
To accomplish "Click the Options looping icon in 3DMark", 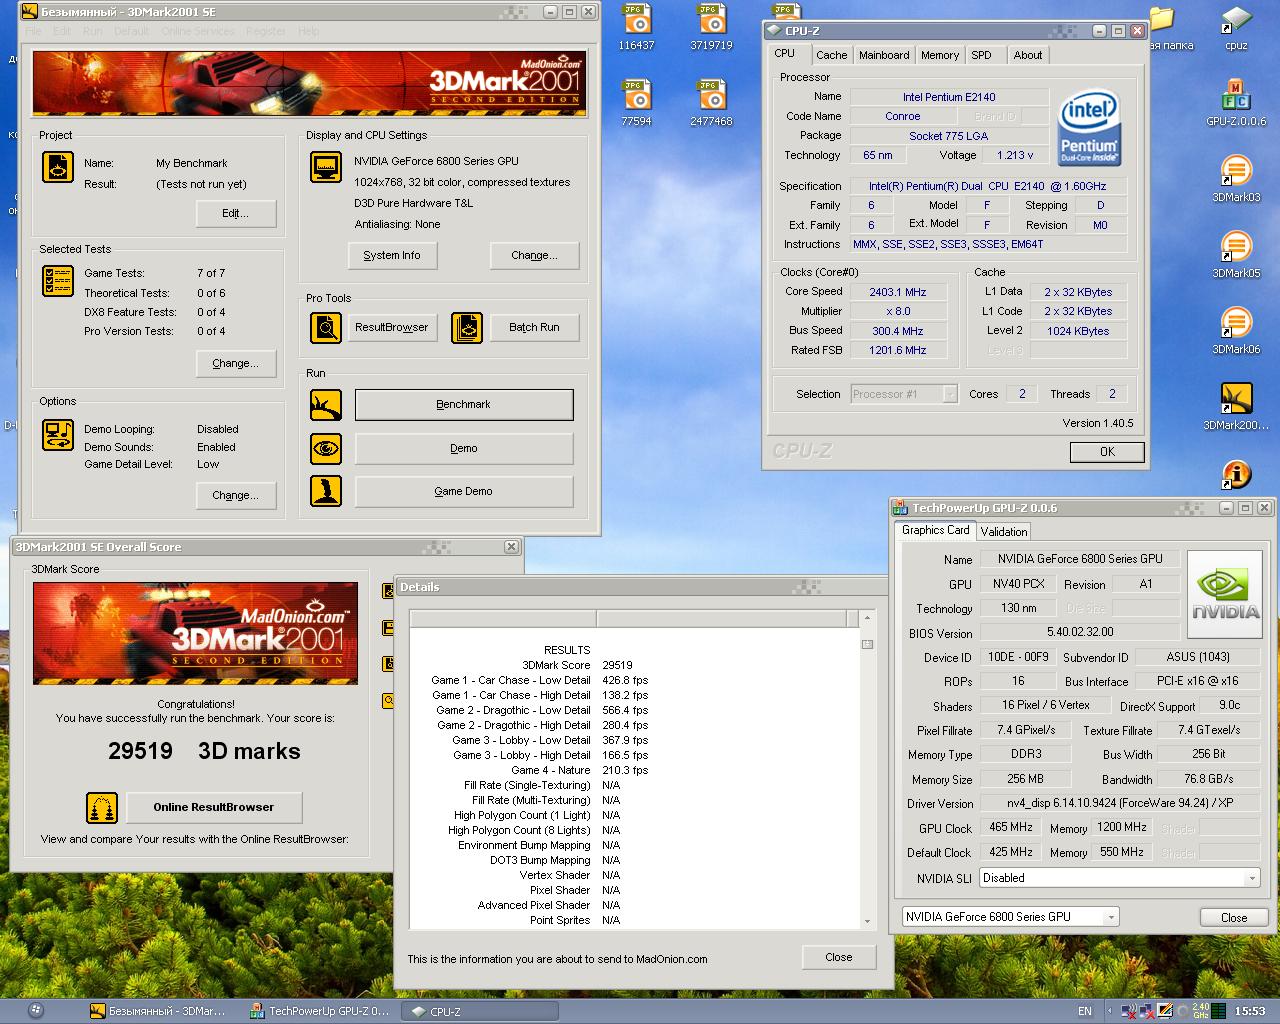I will [x=58, y=435].
